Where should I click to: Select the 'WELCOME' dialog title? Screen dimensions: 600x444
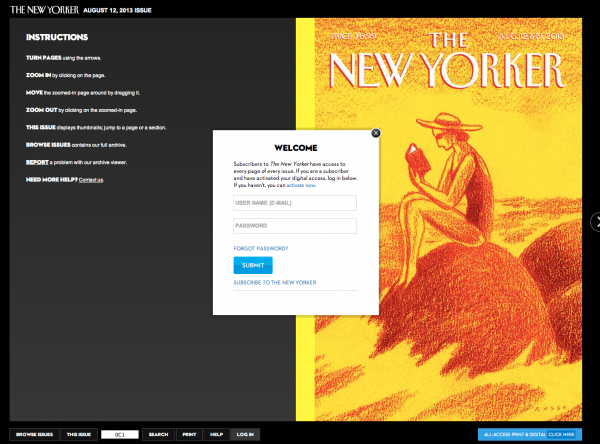pos(296,148)
